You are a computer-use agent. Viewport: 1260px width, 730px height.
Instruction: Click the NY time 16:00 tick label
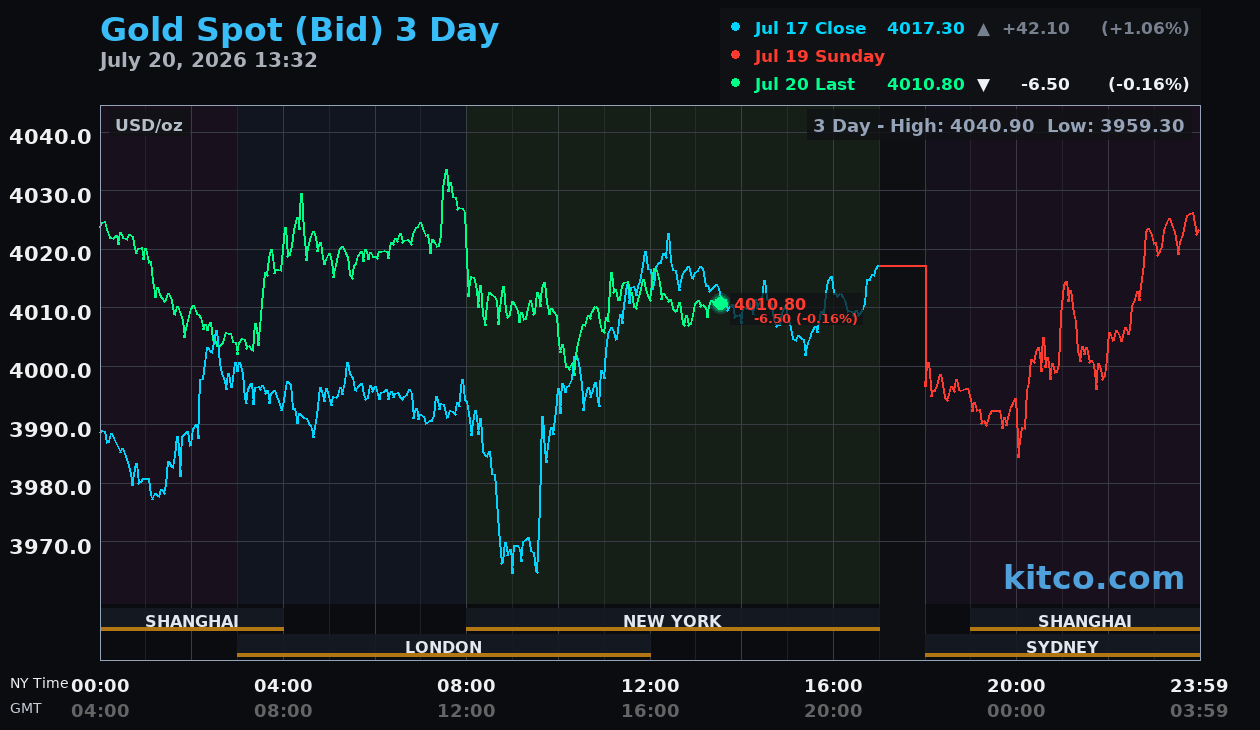click(833, 686)
